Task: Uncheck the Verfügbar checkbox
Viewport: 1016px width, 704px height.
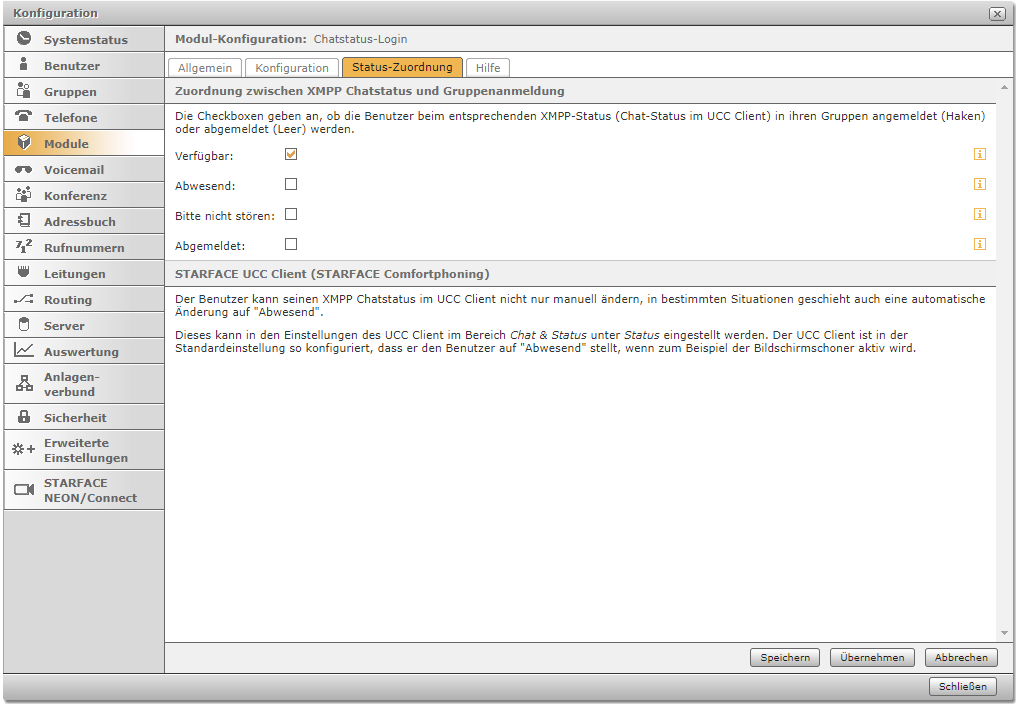Action: (x=291, y=154)
